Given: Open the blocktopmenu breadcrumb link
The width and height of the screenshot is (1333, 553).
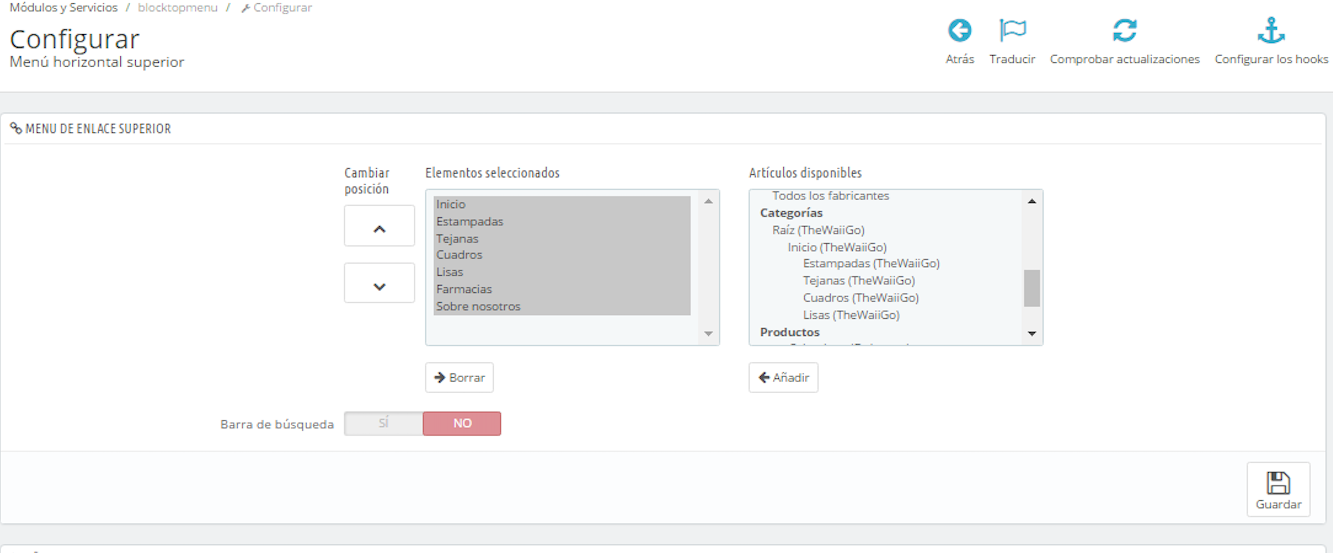Looking at the screenshot, I should pos(178,8).
